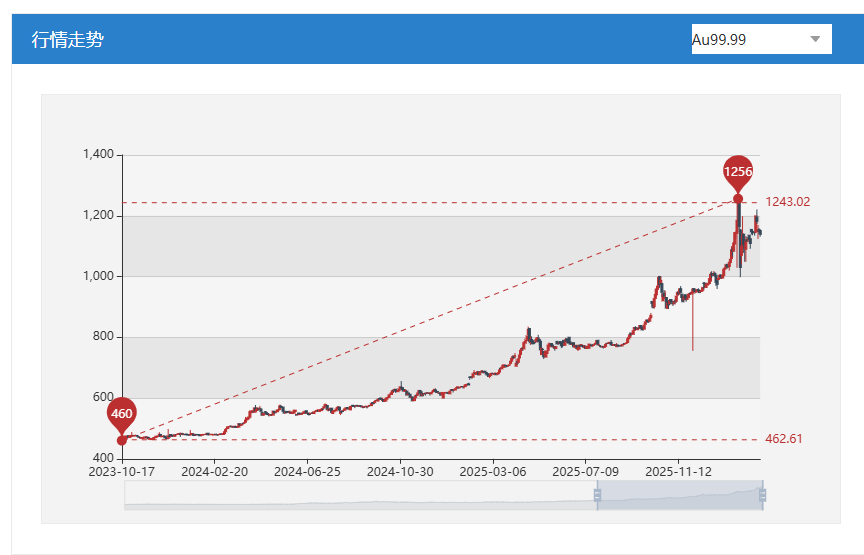Click the 2024-02-20 date axis label
864x555 pixels.
[x=214, y=469]
